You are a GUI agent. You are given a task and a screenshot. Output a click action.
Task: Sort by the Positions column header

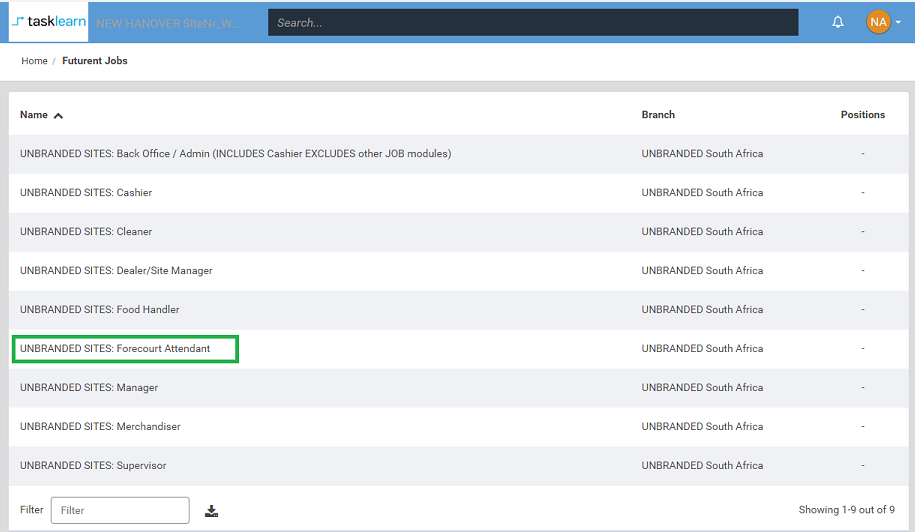click(862, 115)
